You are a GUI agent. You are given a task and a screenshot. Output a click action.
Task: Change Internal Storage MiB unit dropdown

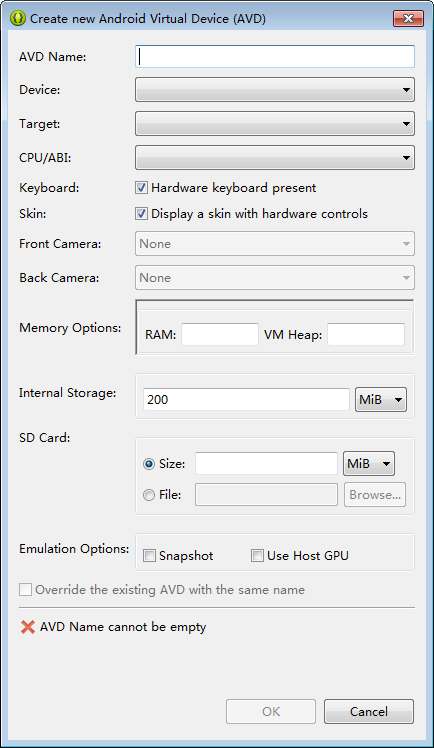[381, 399]
